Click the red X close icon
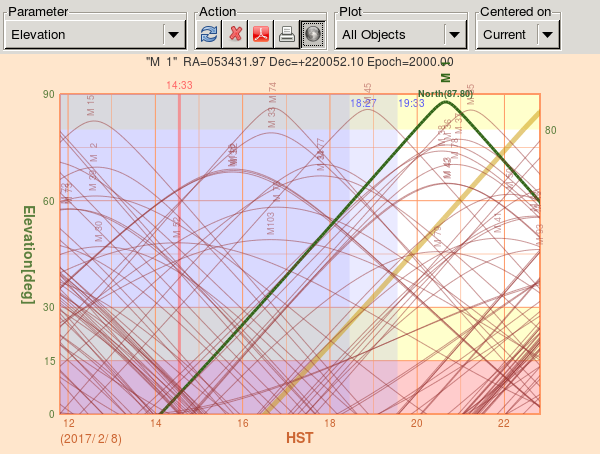 pos(235,34)
